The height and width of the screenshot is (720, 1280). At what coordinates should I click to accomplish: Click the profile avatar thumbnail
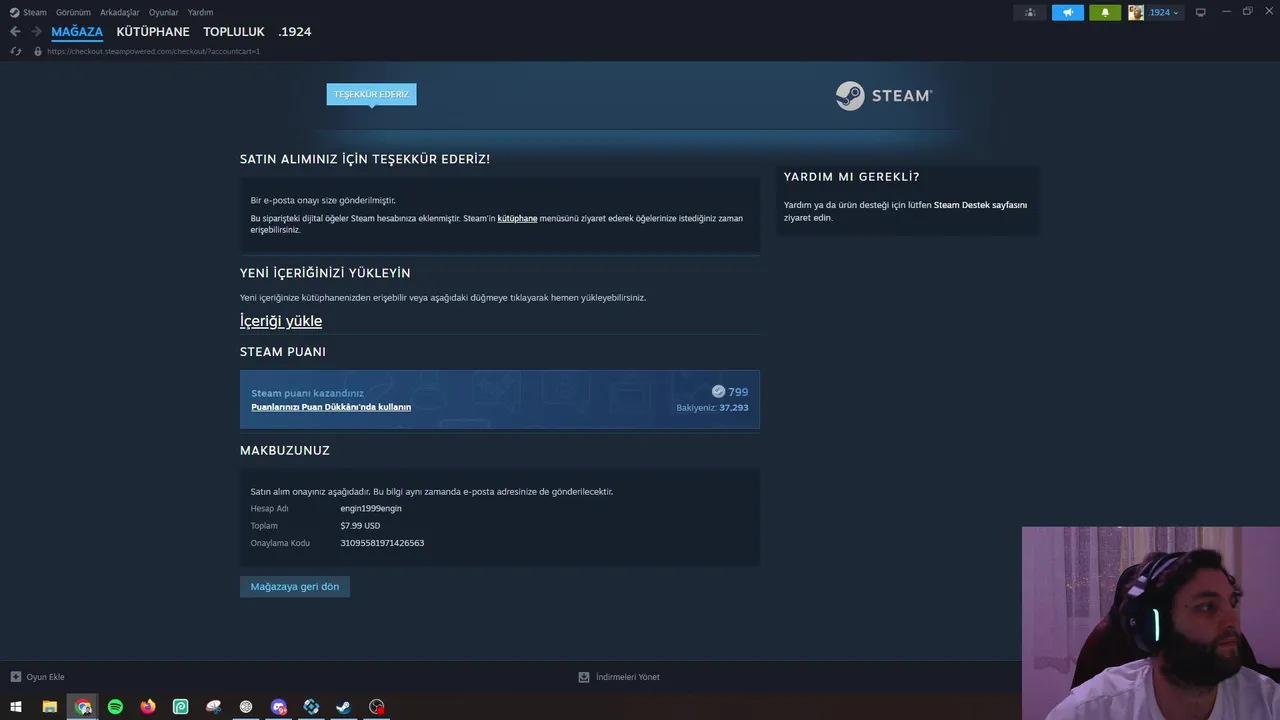[1136, 12]
